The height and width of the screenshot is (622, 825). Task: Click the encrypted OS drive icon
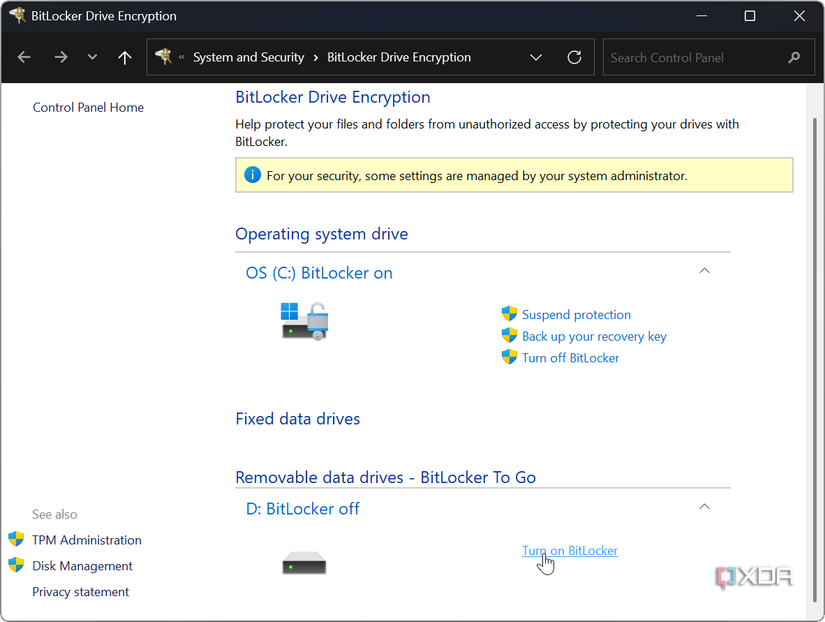[304, 321]
